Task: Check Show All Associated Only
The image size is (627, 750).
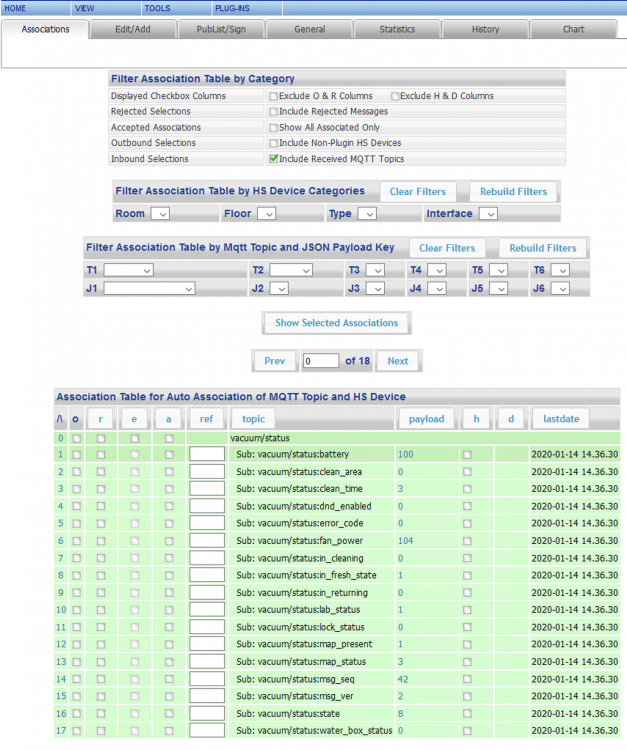Action: (273, 128)
